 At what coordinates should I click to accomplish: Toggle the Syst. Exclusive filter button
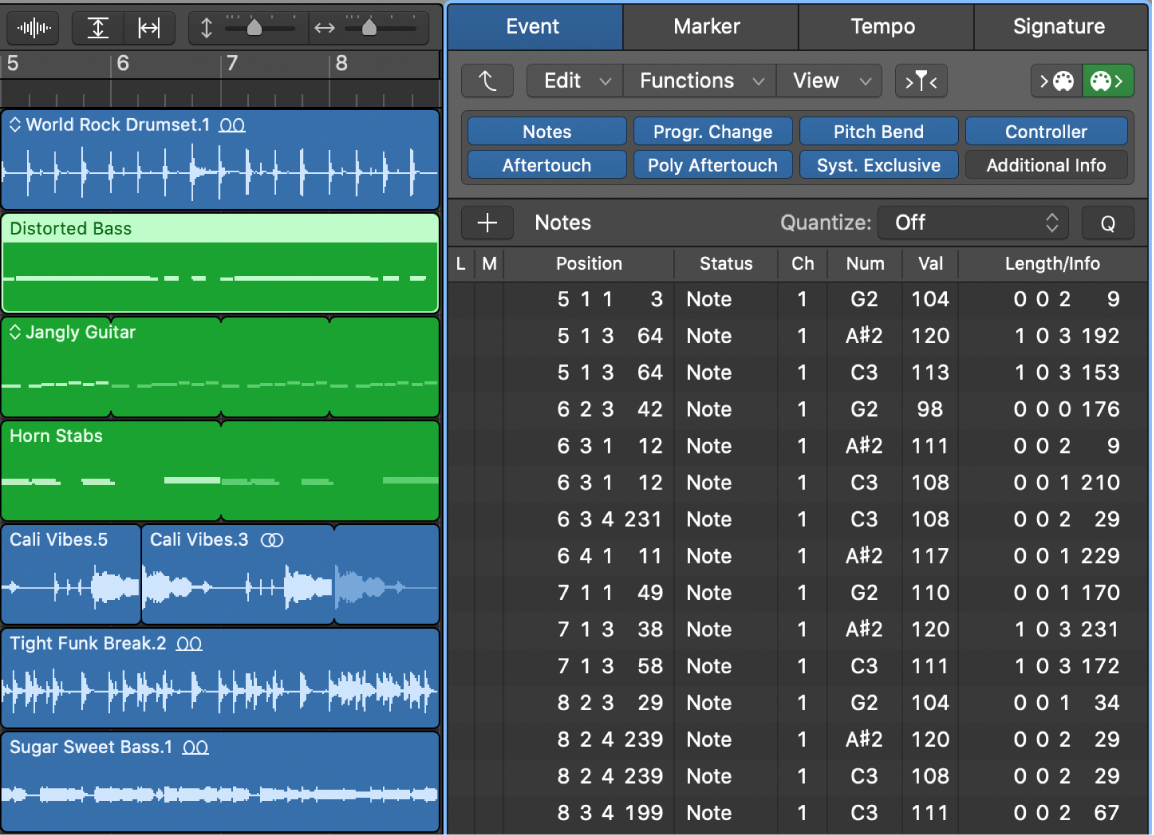(x=878, y=165)
